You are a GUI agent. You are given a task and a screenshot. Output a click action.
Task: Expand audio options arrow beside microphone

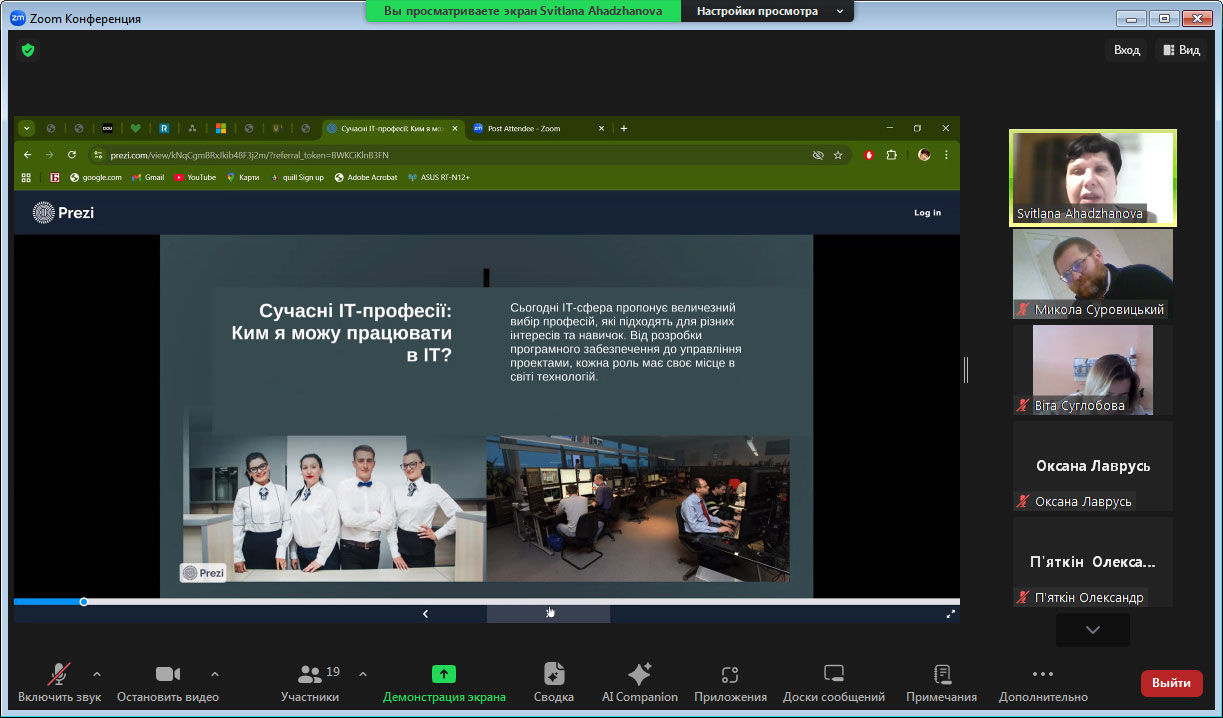click(97, 674)
